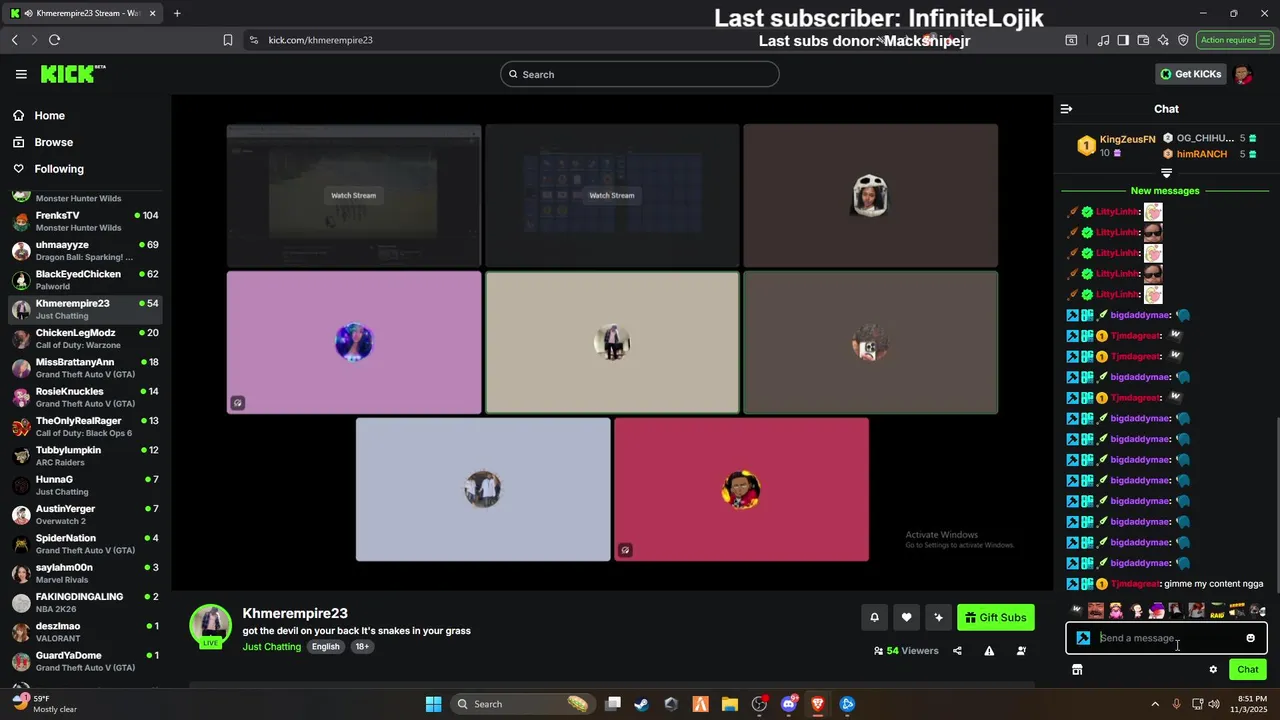Viewport: 1280px width, 720px height.
Task: Open HunnaG channel in sidebar
Action: tap(85, 485)
